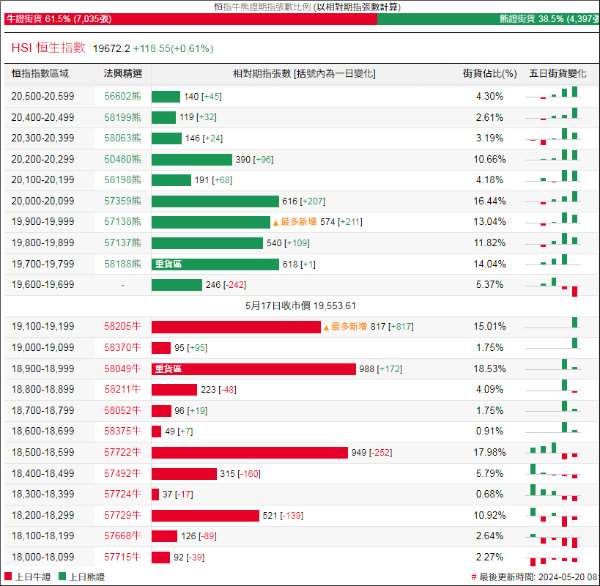Click the five-day mini chart for 18,200-18,299
The height and width of the screenshot is (586, 600).
tap(553, 517)
